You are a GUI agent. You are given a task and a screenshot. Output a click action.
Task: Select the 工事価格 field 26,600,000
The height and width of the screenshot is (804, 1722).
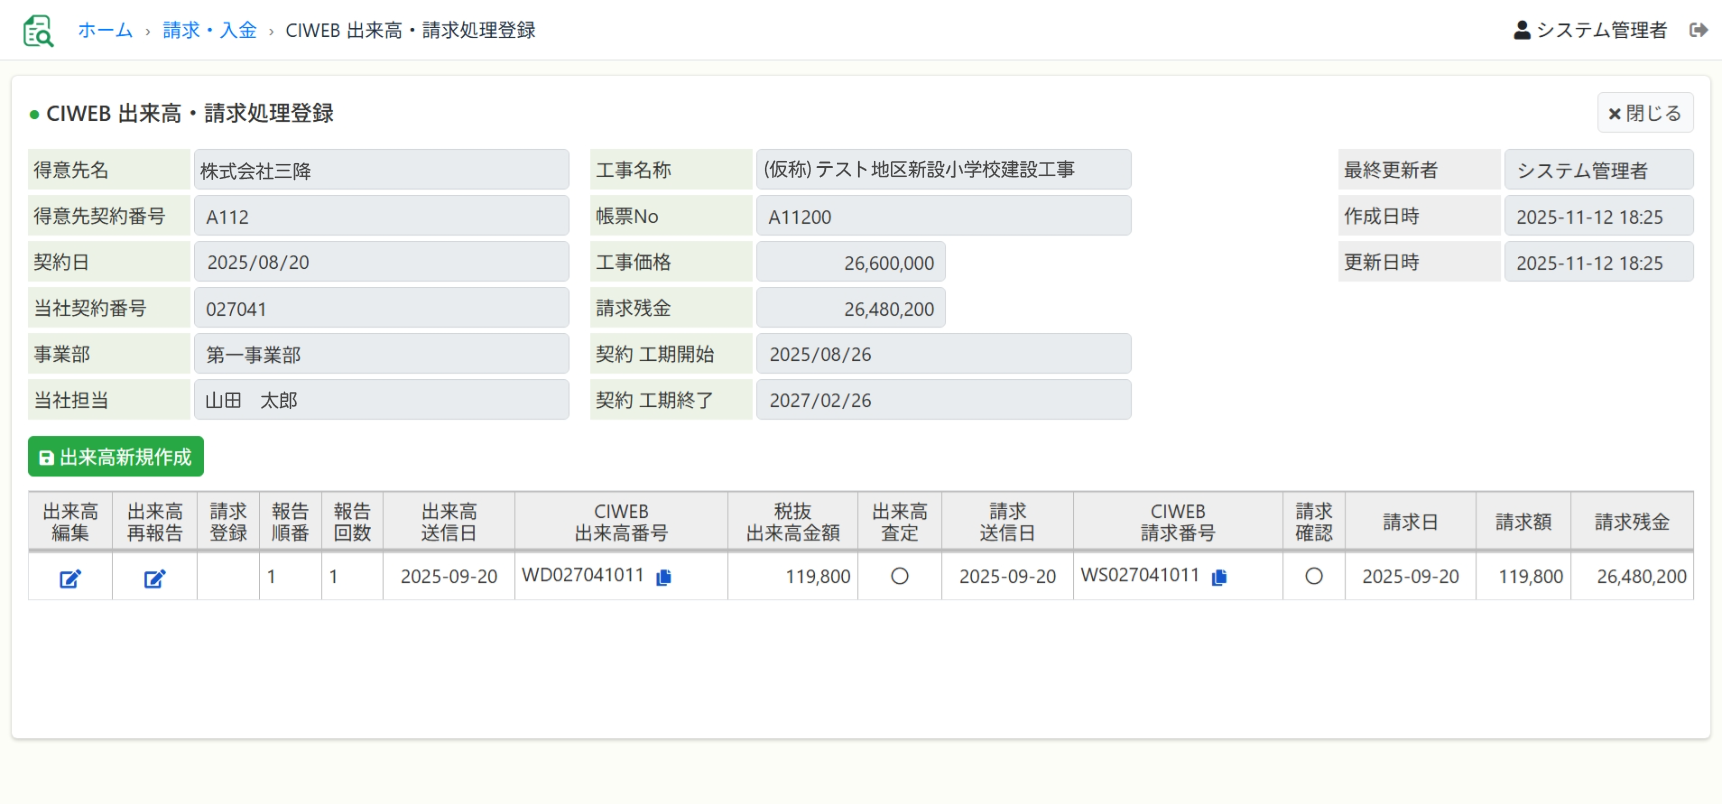click(x=850, y=263)
